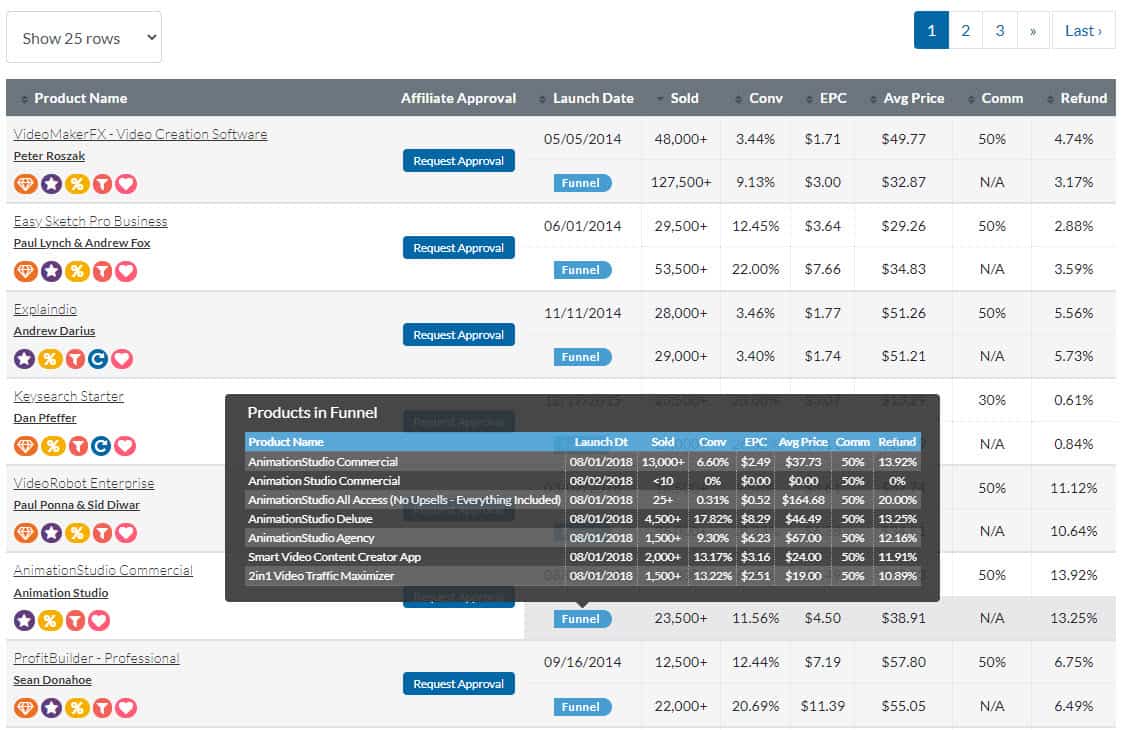This screenshot has width=1124, height=730.
Task: Click the blue C badge under Andrew Darius
Action: pos(98,359)
